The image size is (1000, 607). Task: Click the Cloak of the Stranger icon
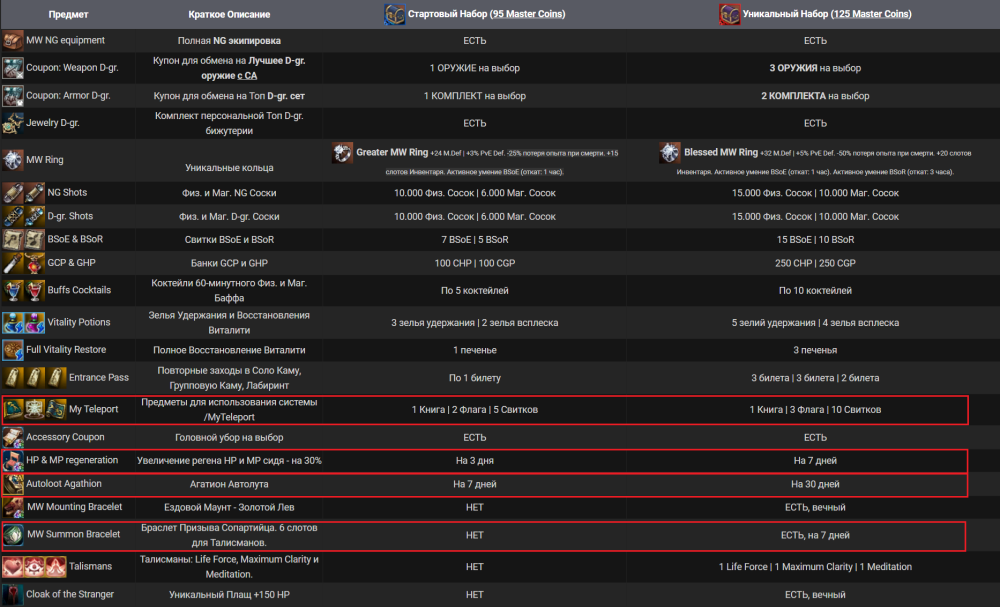click(12, 595)
